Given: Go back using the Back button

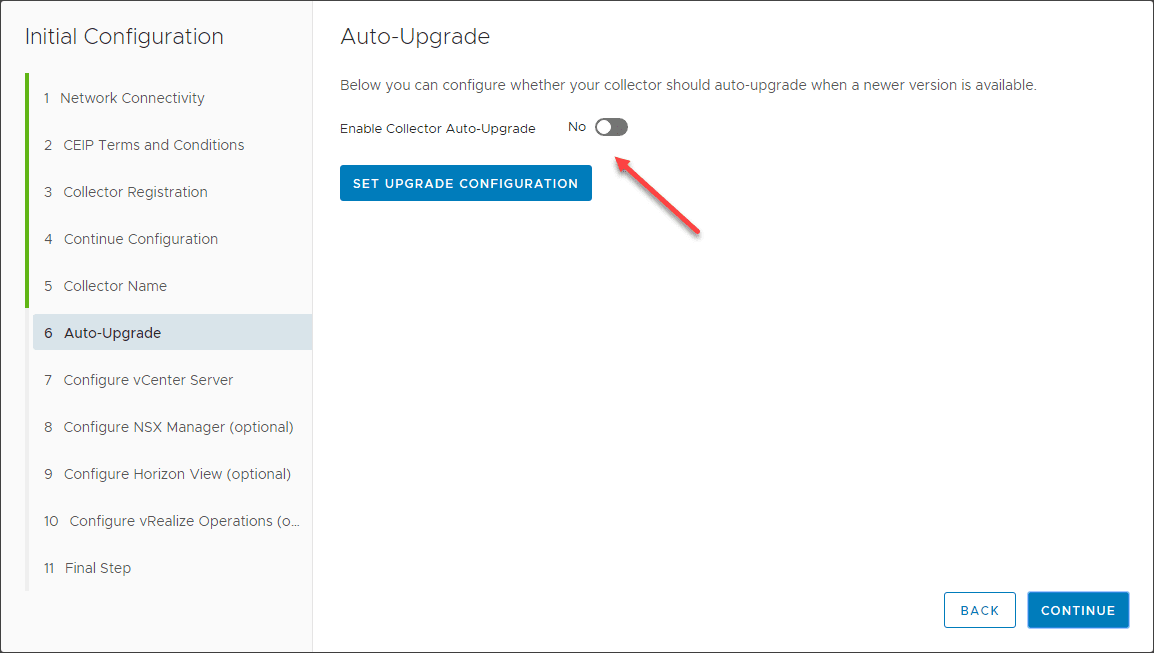Looking at the screenshot, I should point(979,610).
